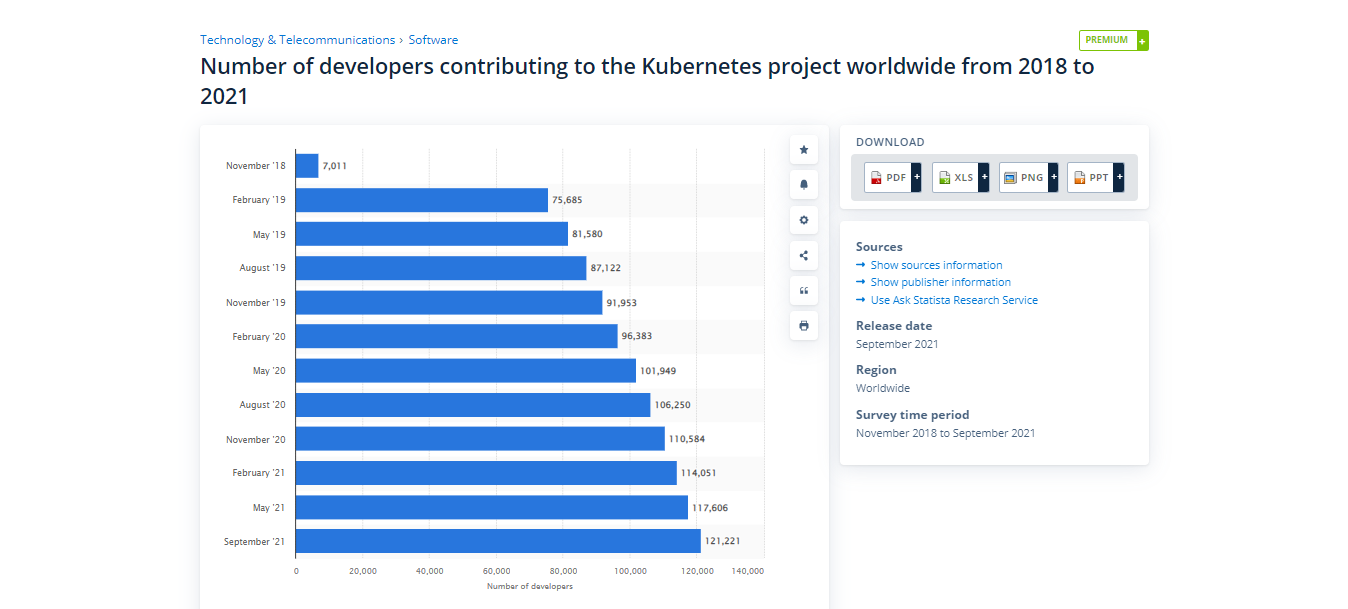Screen dimensions: 1348x609
Task: Click the quotation citation icon
Action: [x=803, y=290]
